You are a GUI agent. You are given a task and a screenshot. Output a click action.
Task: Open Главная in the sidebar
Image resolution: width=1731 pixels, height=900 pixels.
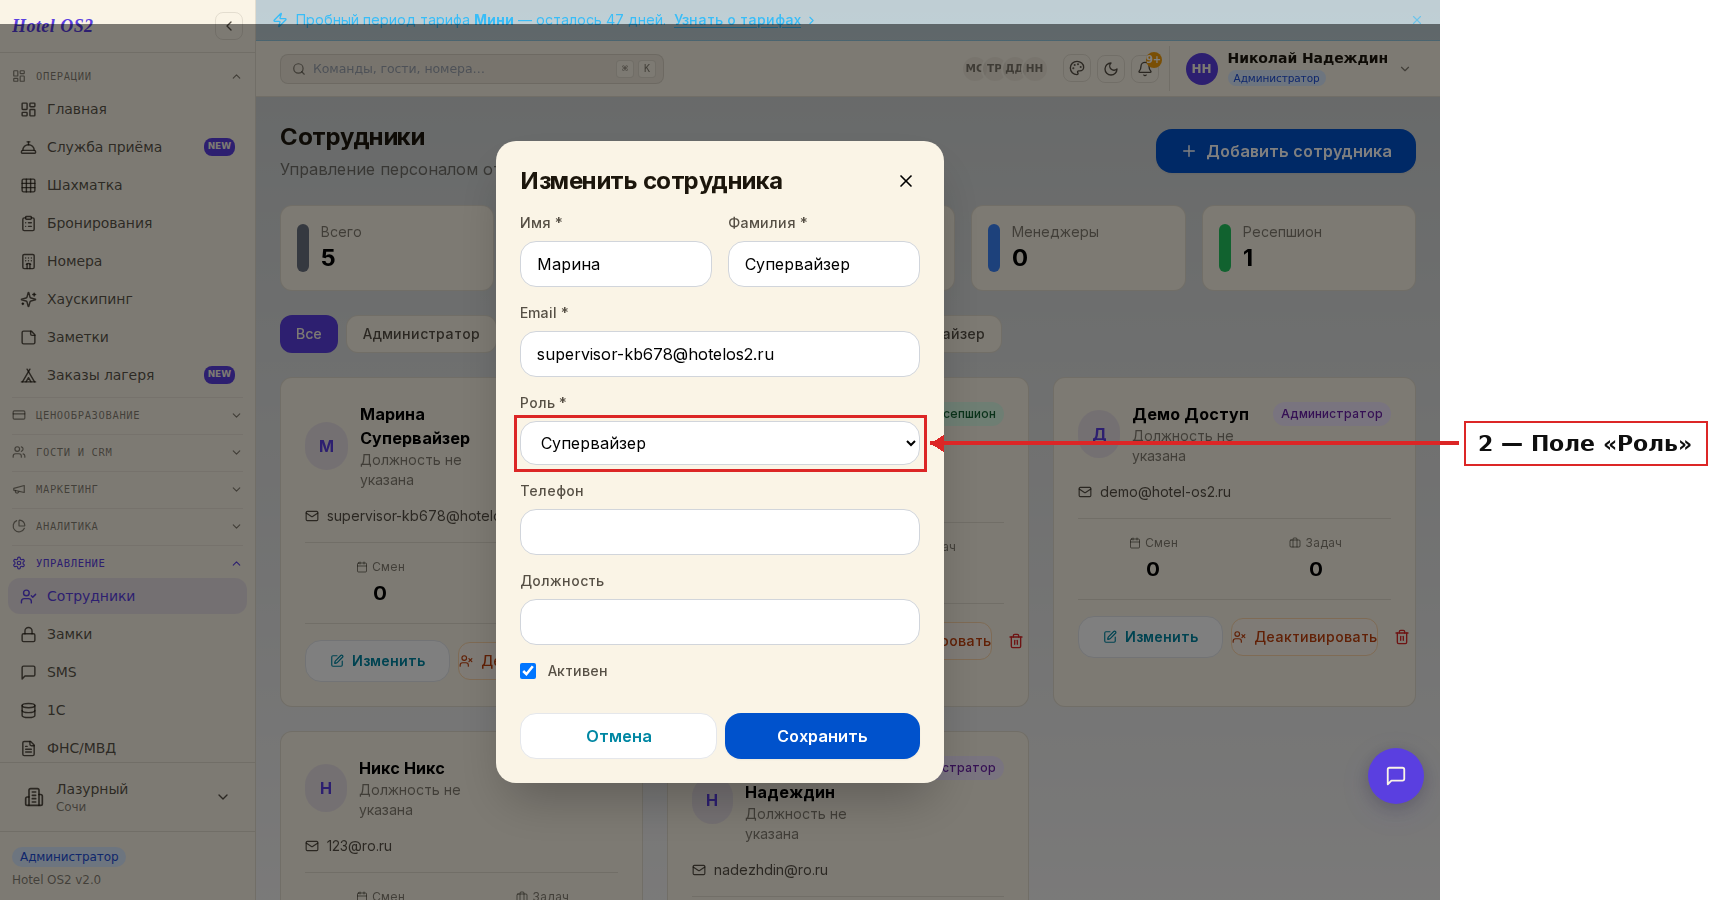point(127,109)
